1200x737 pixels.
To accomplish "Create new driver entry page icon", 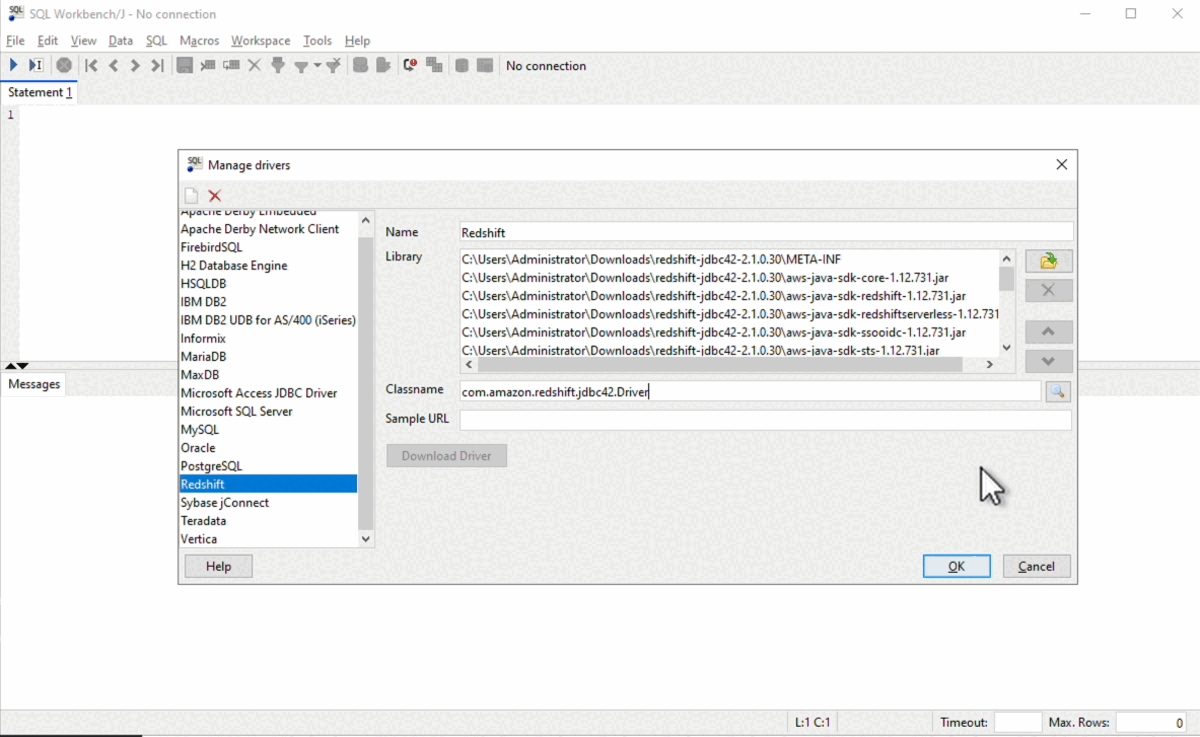I will pos(191,195).
